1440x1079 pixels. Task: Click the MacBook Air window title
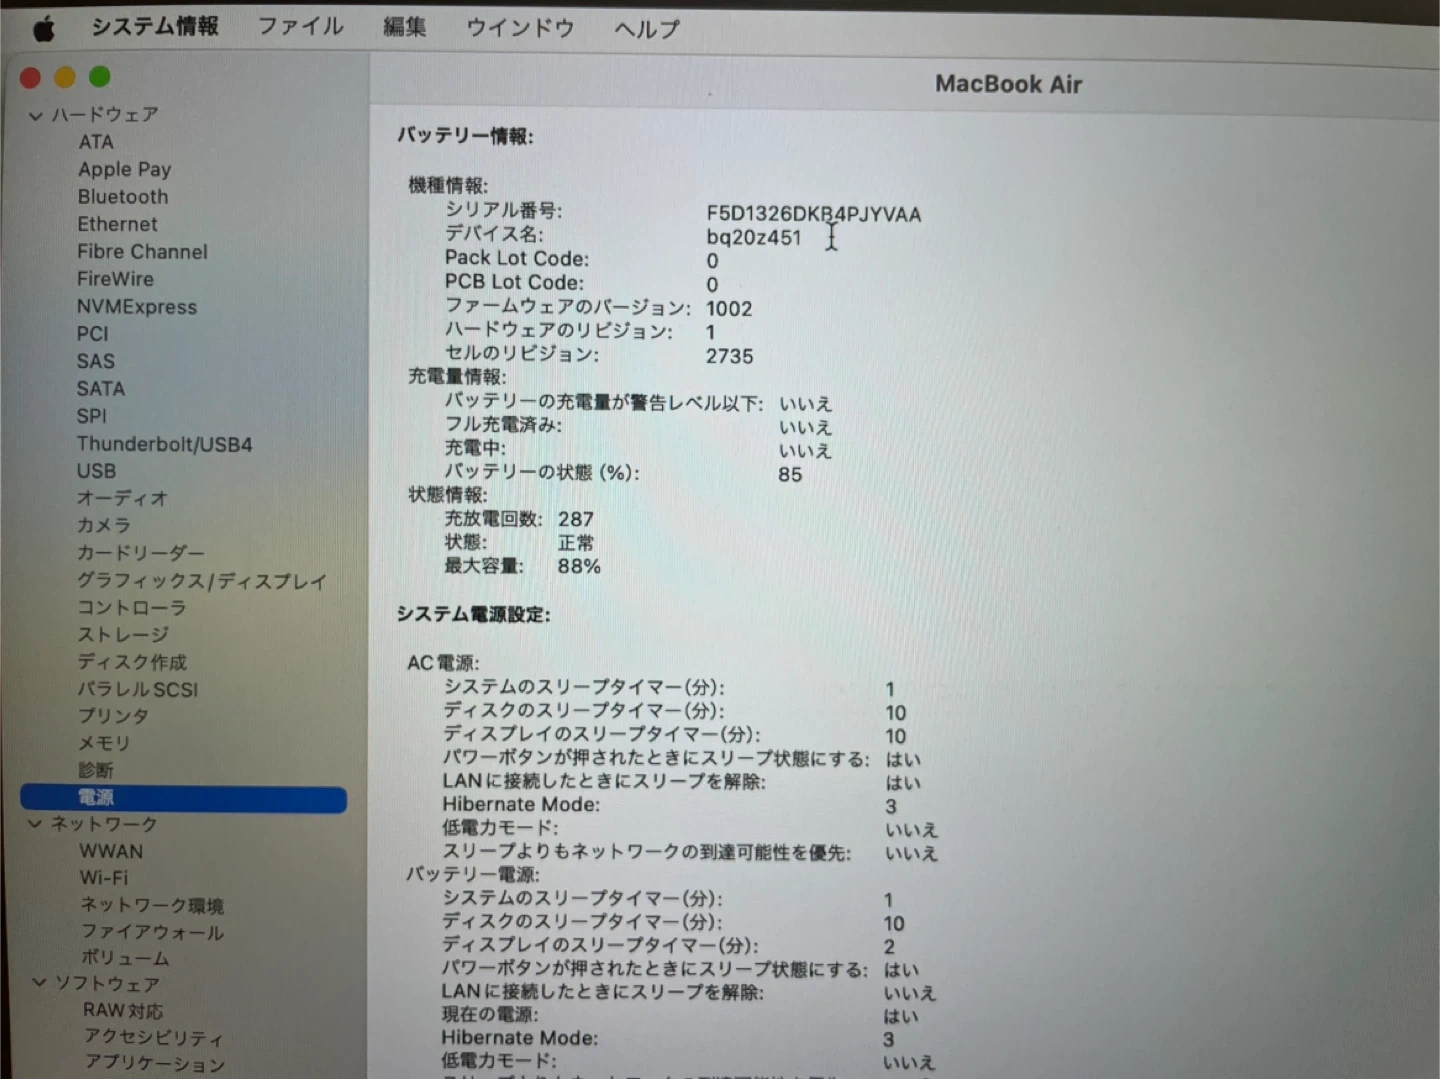[1008, 84]
